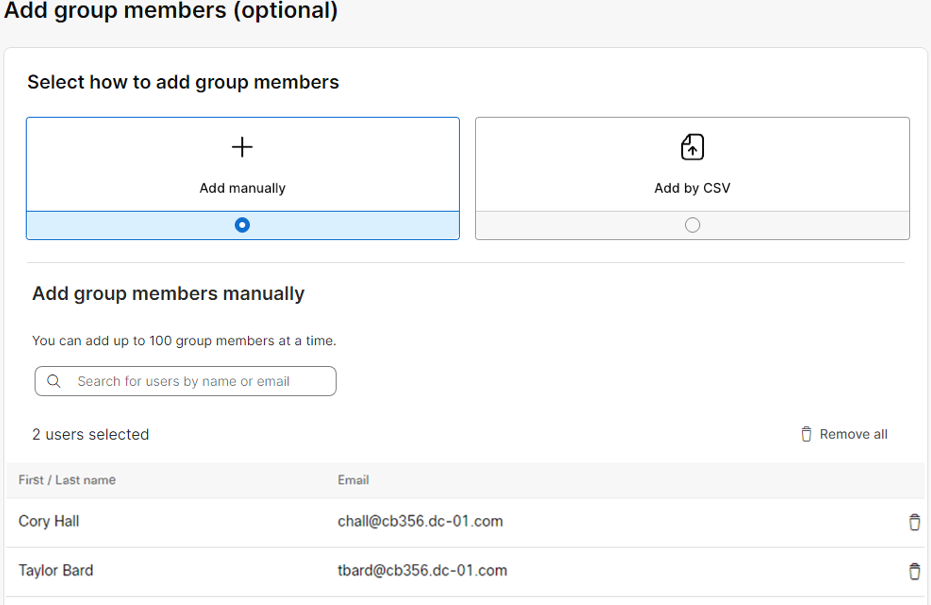Click the plus icon for Add manually
The image size is (931, 605).
(x=242, y=147)
